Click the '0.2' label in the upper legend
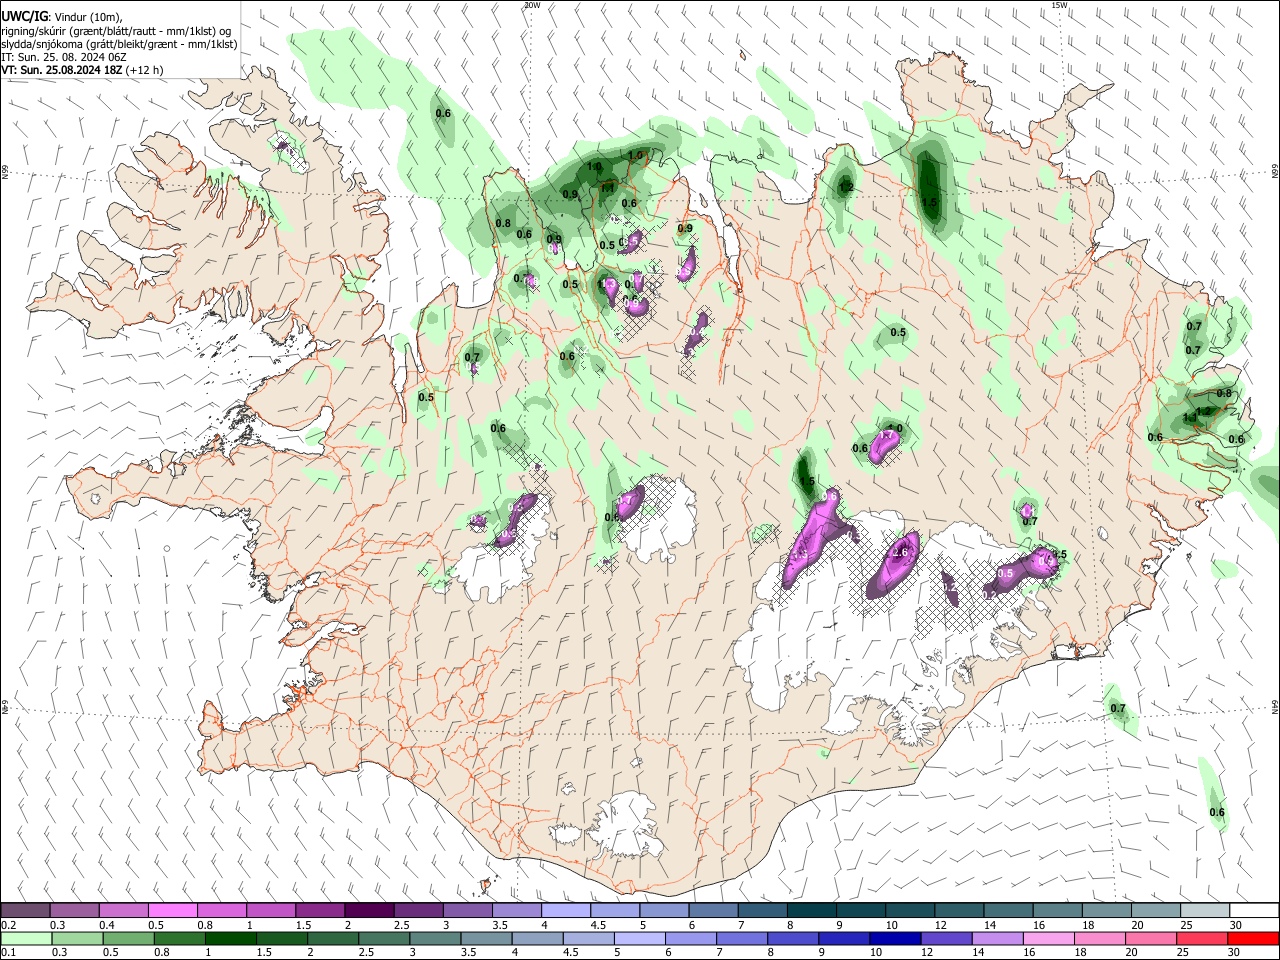Image resolution: width=1280 pixels, height=960 pixels. coord(8,925)
